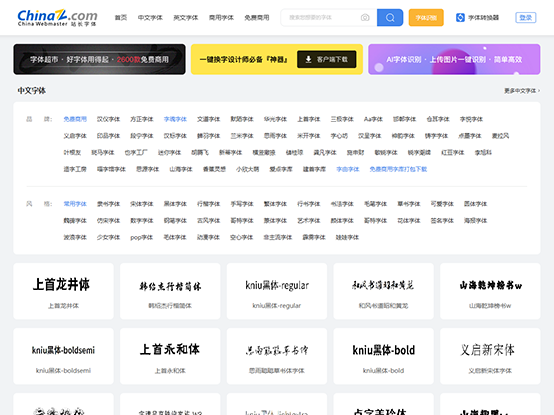This screenshot has width=554, height=415.
Task: Select the 上首字体 brand filter
Action: 308,119
